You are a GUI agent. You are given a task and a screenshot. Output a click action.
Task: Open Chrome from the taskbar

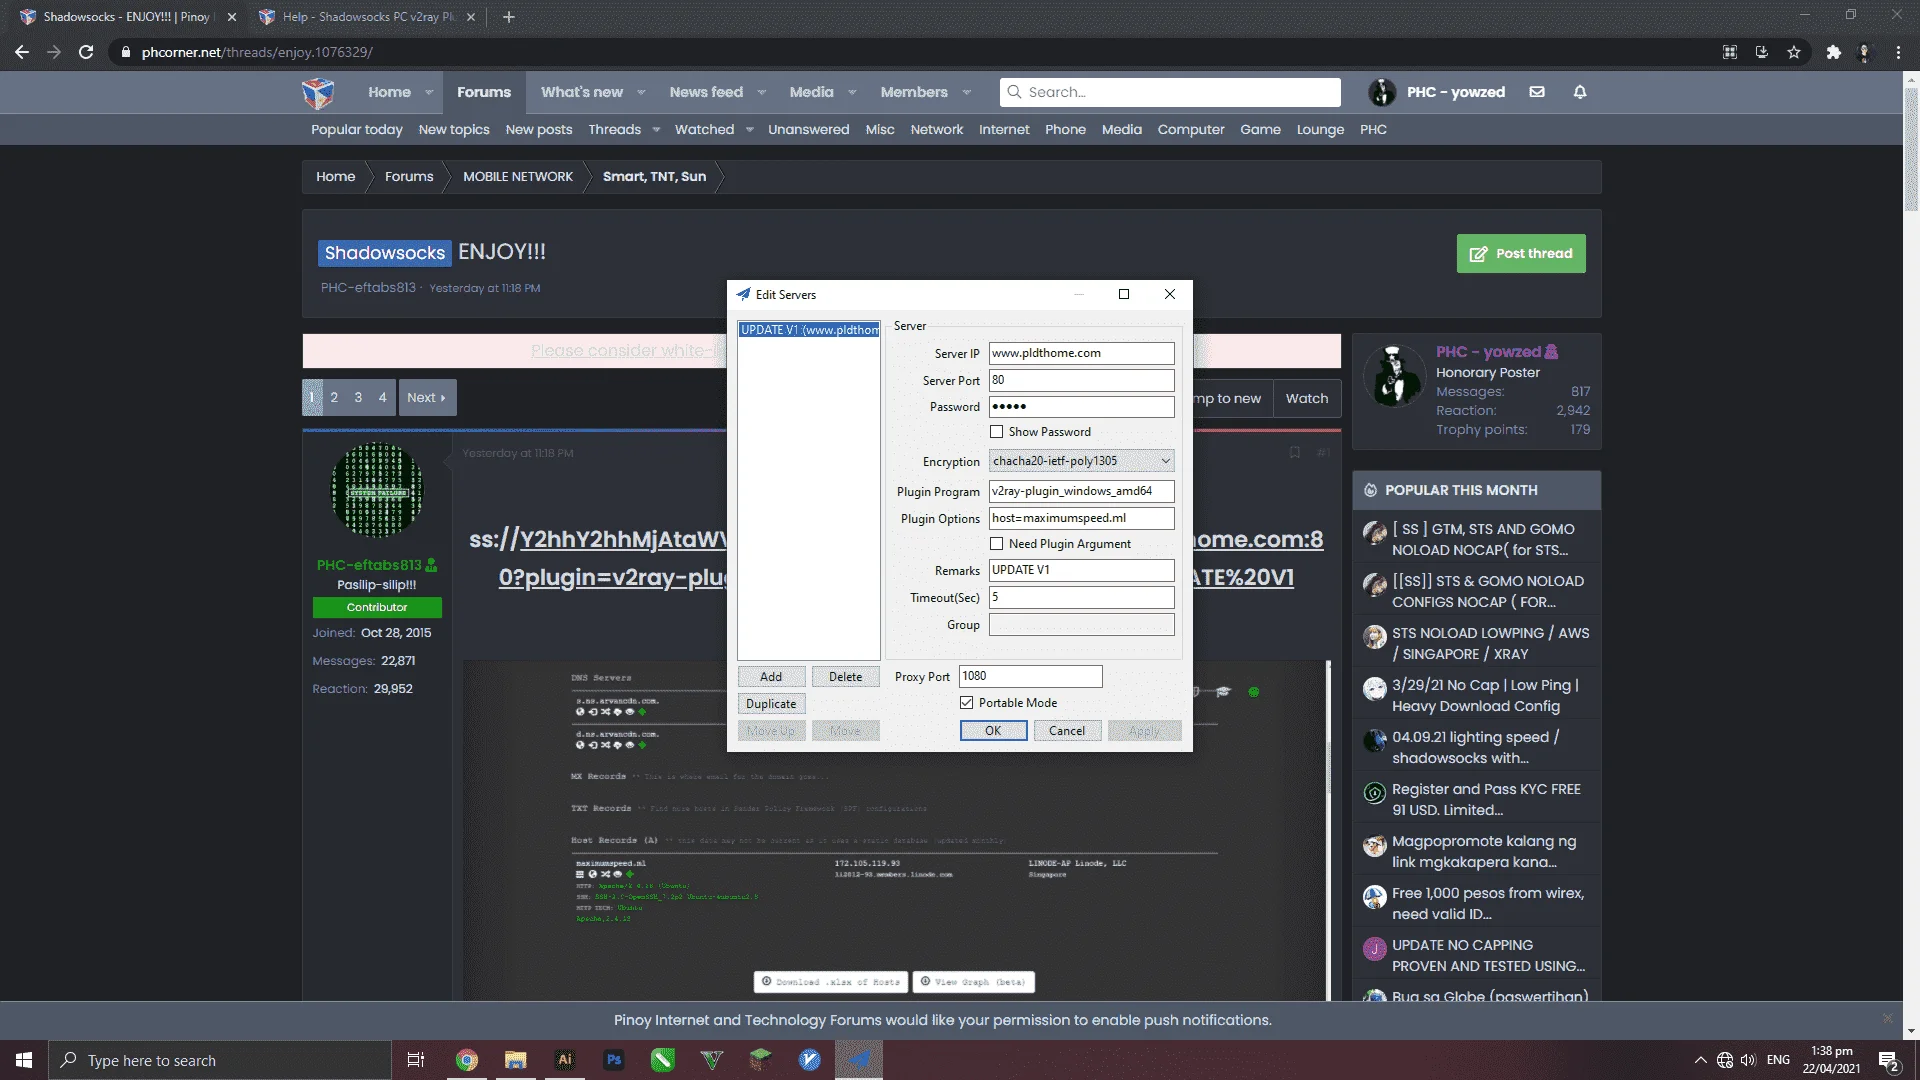pyautogui.click(x=467, y=1060)
